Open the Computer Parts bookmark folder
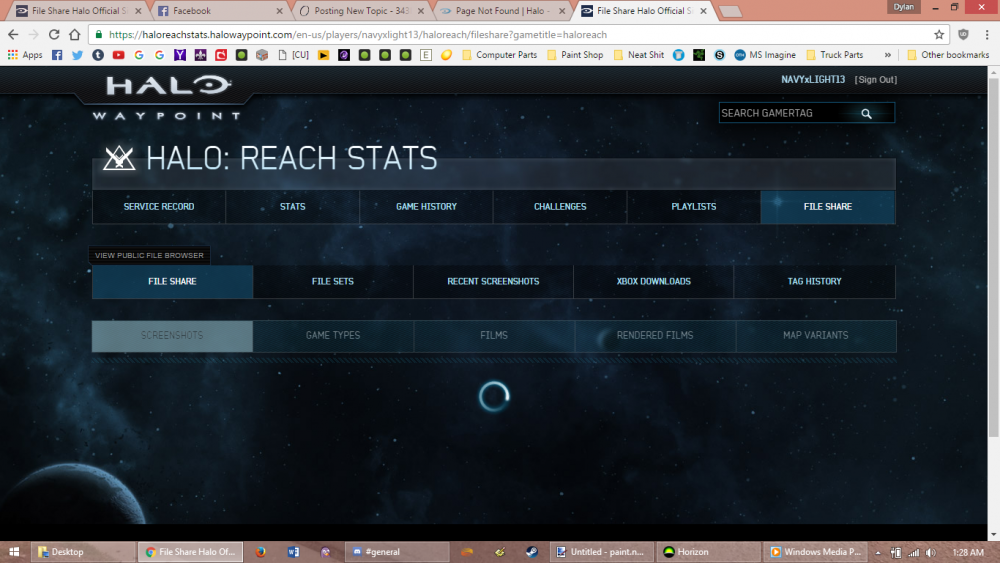1000x563 pixels. [499, 55]
